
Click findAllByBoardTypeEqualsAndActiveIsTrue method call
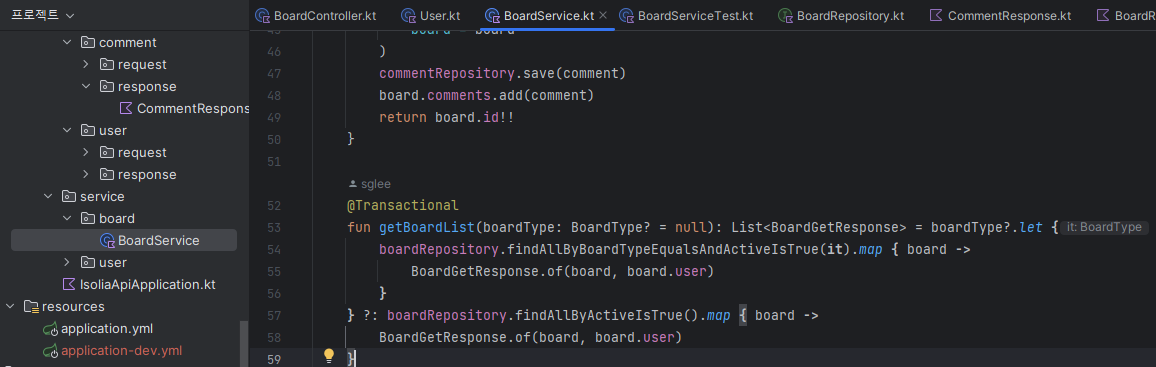click(x=666, y=250)
